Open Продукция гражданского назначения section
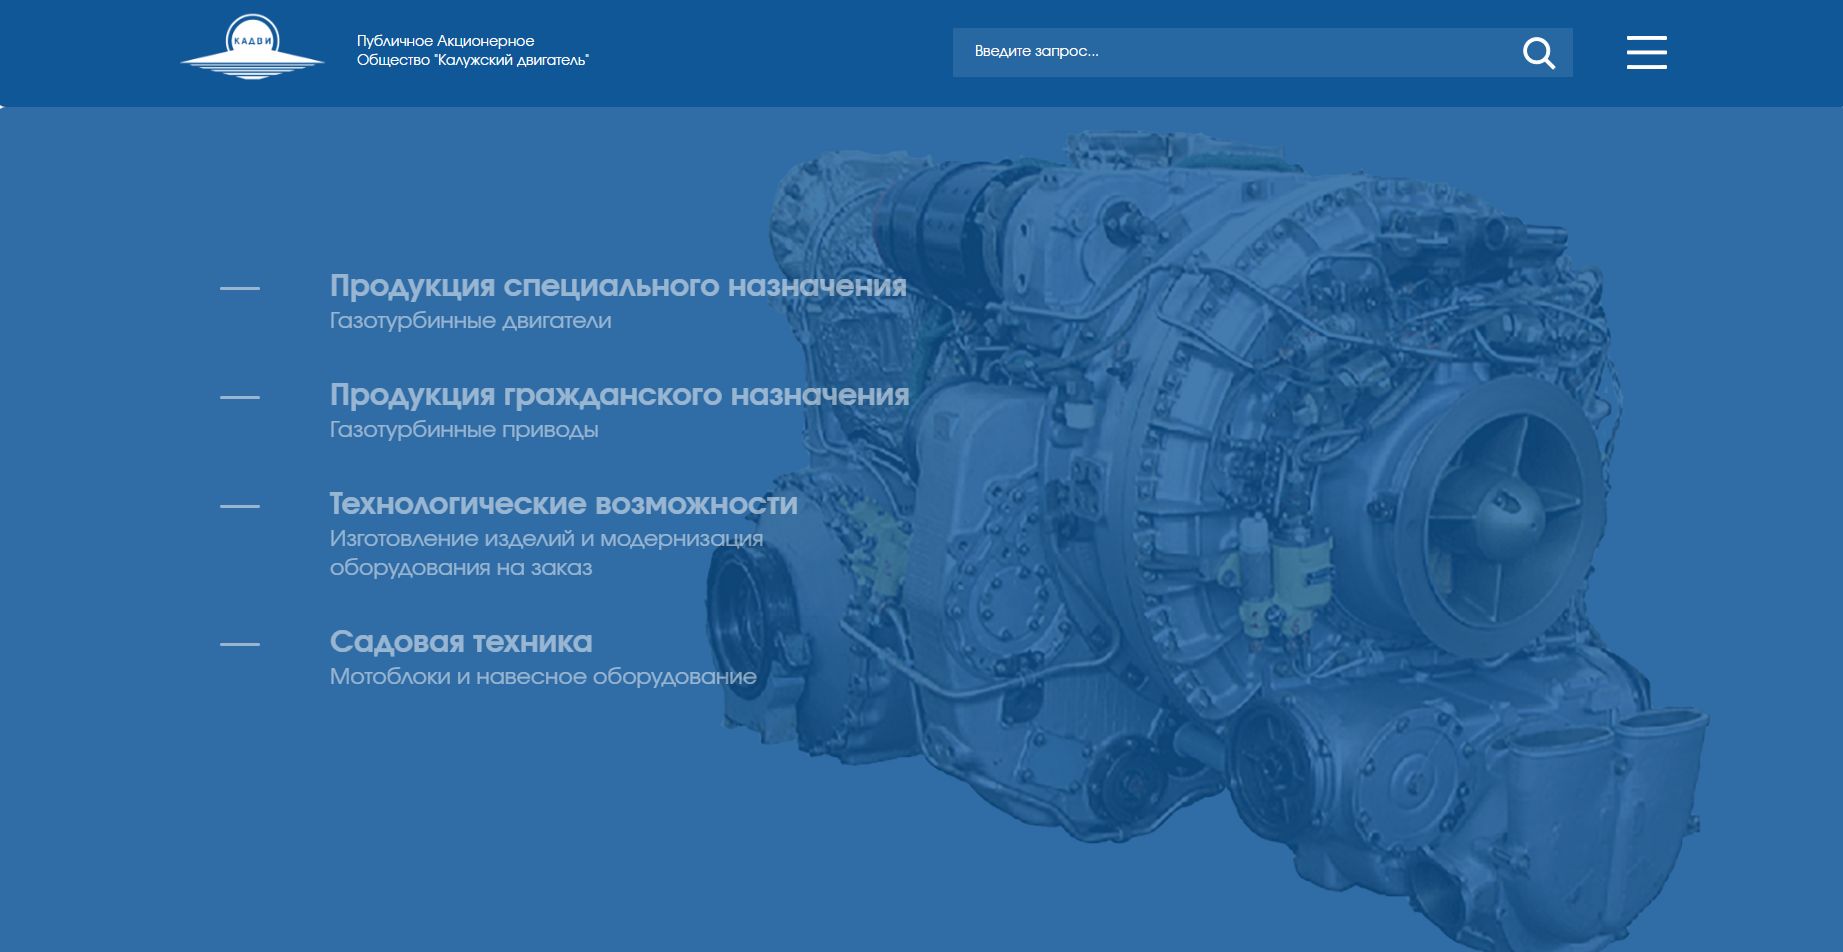The width and height of the screenshot is (1843, 952). pyautogui.click(x=619, y=395)
